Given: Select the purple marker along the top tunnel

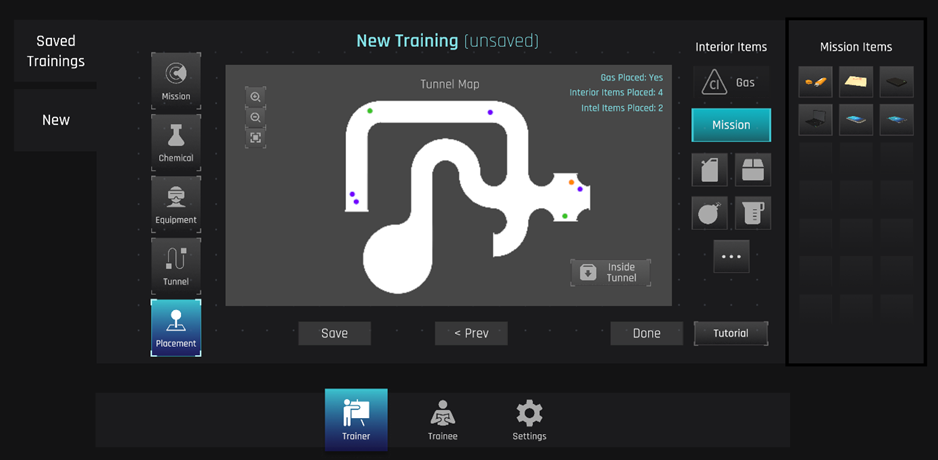Looking at the screenshot, I should click(490, 112).
